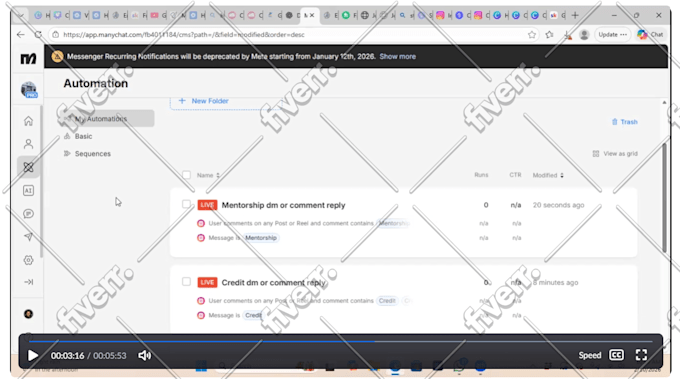Image resolution: width=680 pixels, height=379 pixels.
Task: Open Broadcasting paper plane icon
Action: coord(28,236)
